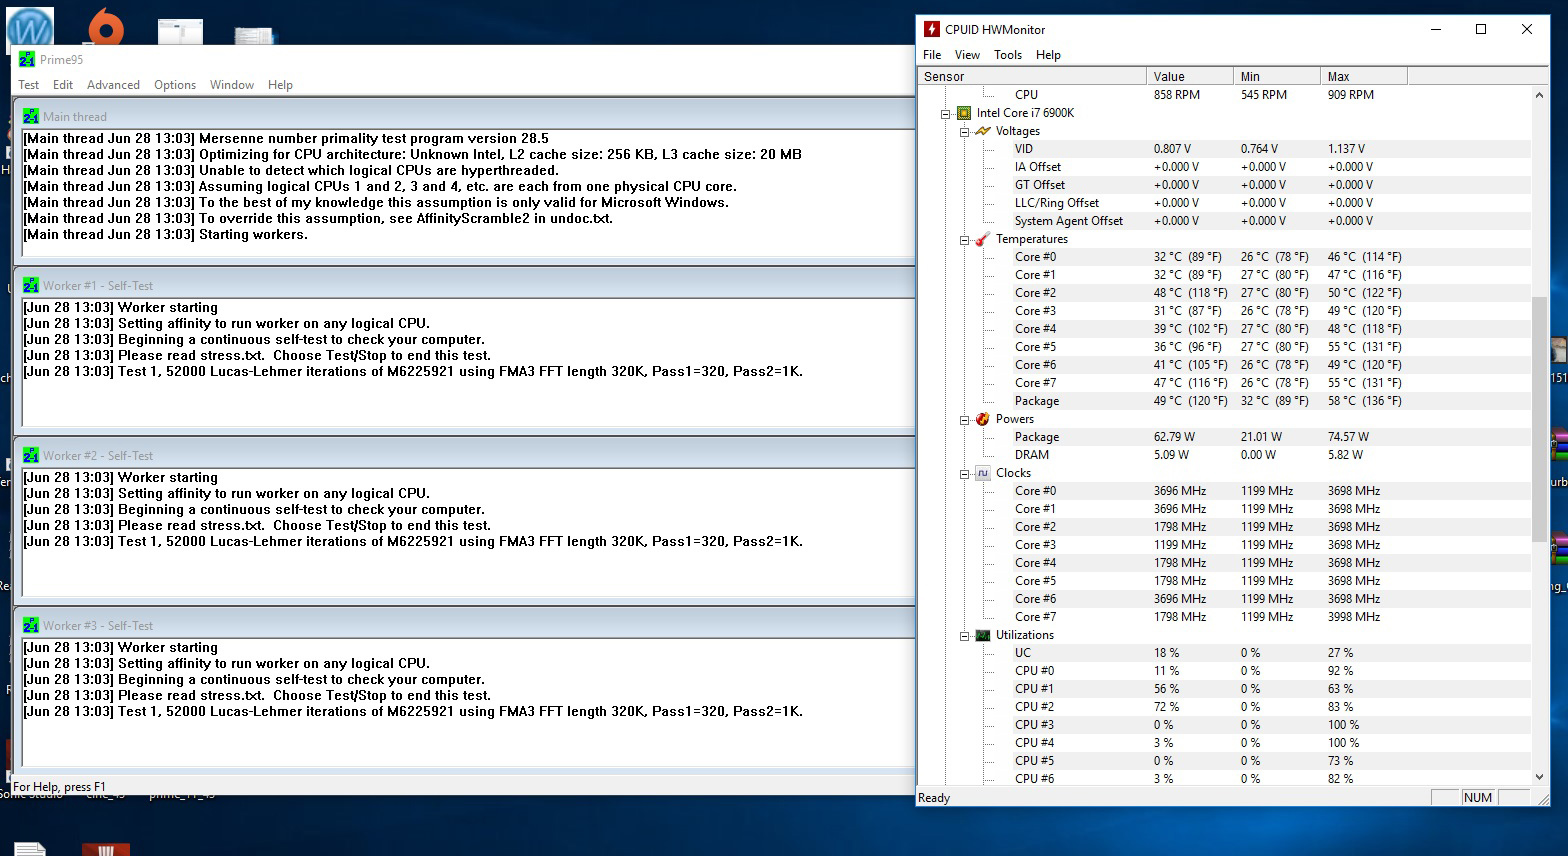This screenshot has height=856, width=1568.
Task: Click the HWMonitor vertical scrollbar thumb
Action: 1539,419
